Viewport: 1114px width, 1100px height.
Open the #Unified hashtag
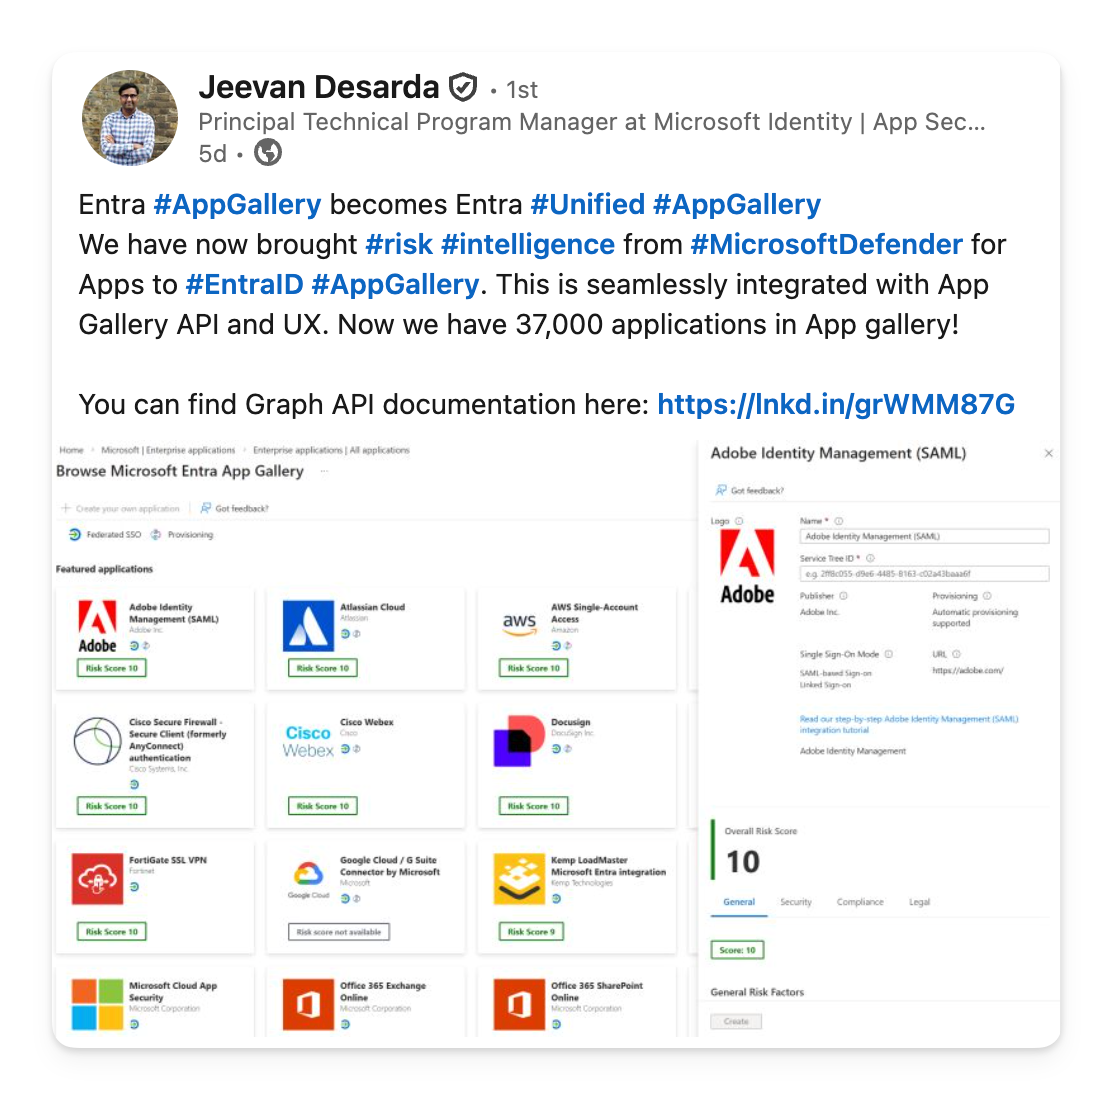pyautogui.click(x=588, y=205)
